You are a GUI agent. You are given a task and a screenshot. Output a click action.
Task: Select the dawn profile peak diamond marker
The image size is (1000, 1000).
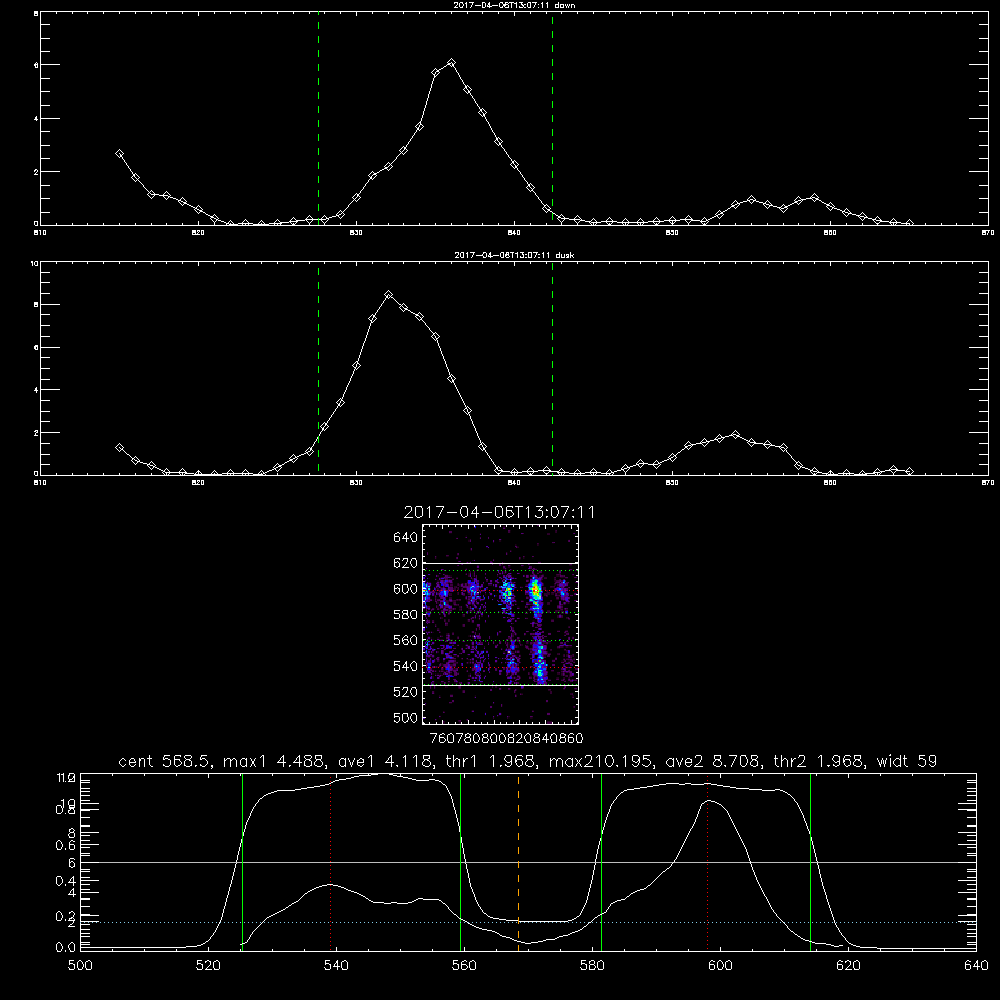[x=452, y=62]
